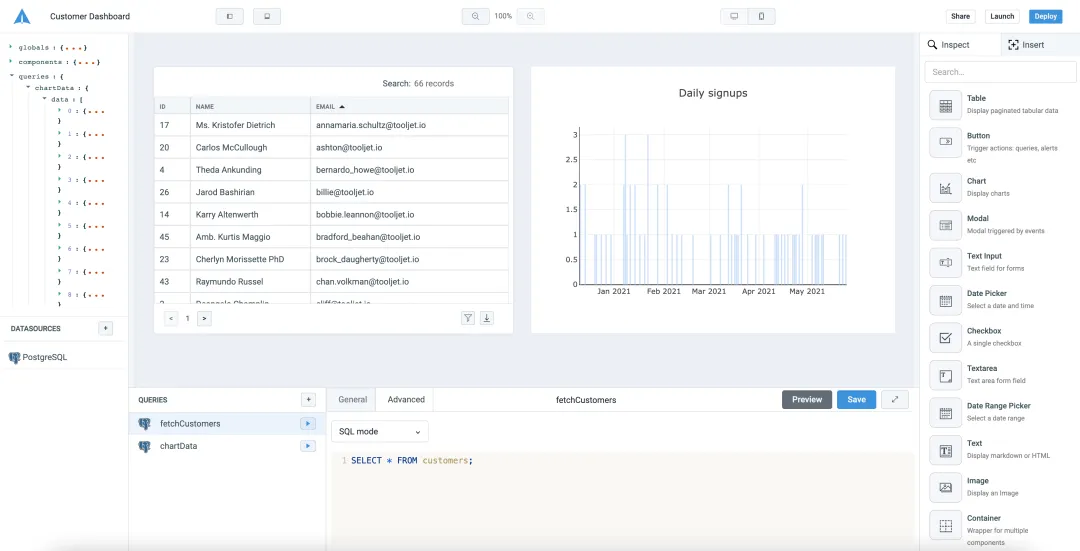Switch to mobile layout view
This screenshot has height=551, width=1080.
[761, 16]
